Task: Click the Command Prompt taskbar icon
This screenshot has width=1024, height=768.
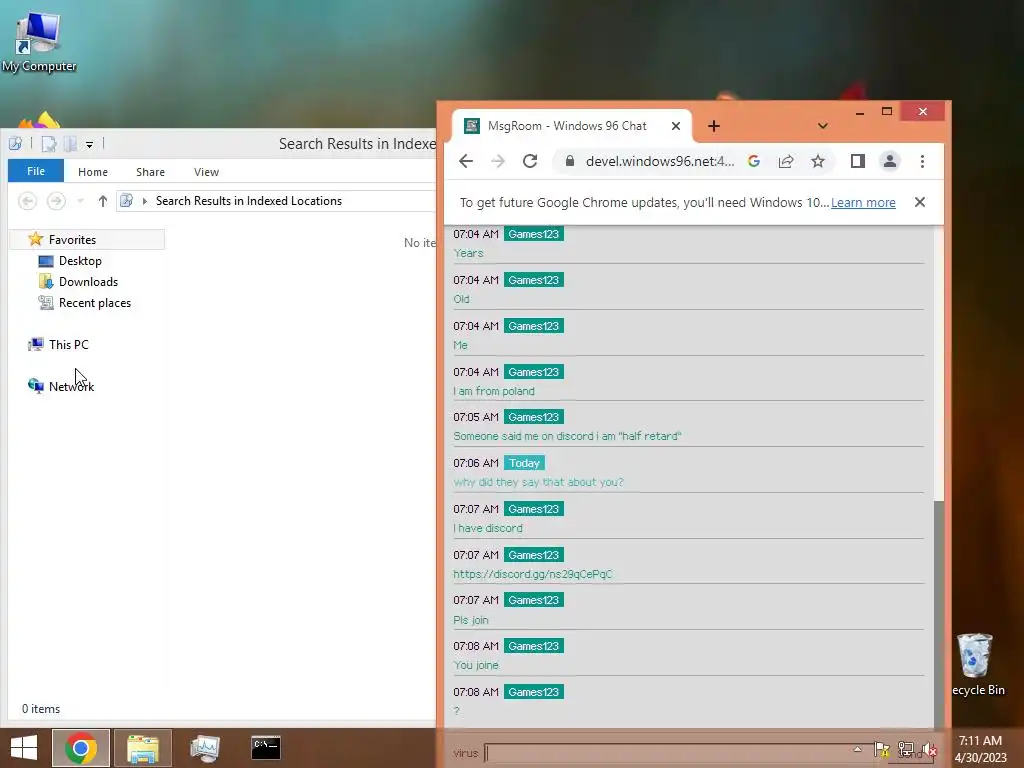Action: (x=266, y=748)
